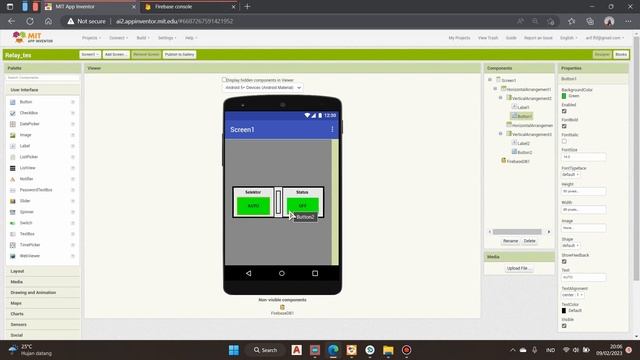Switch to the Firebase console browser tab
This screenshot has height=360, width=640.
[x=189, y=7]
